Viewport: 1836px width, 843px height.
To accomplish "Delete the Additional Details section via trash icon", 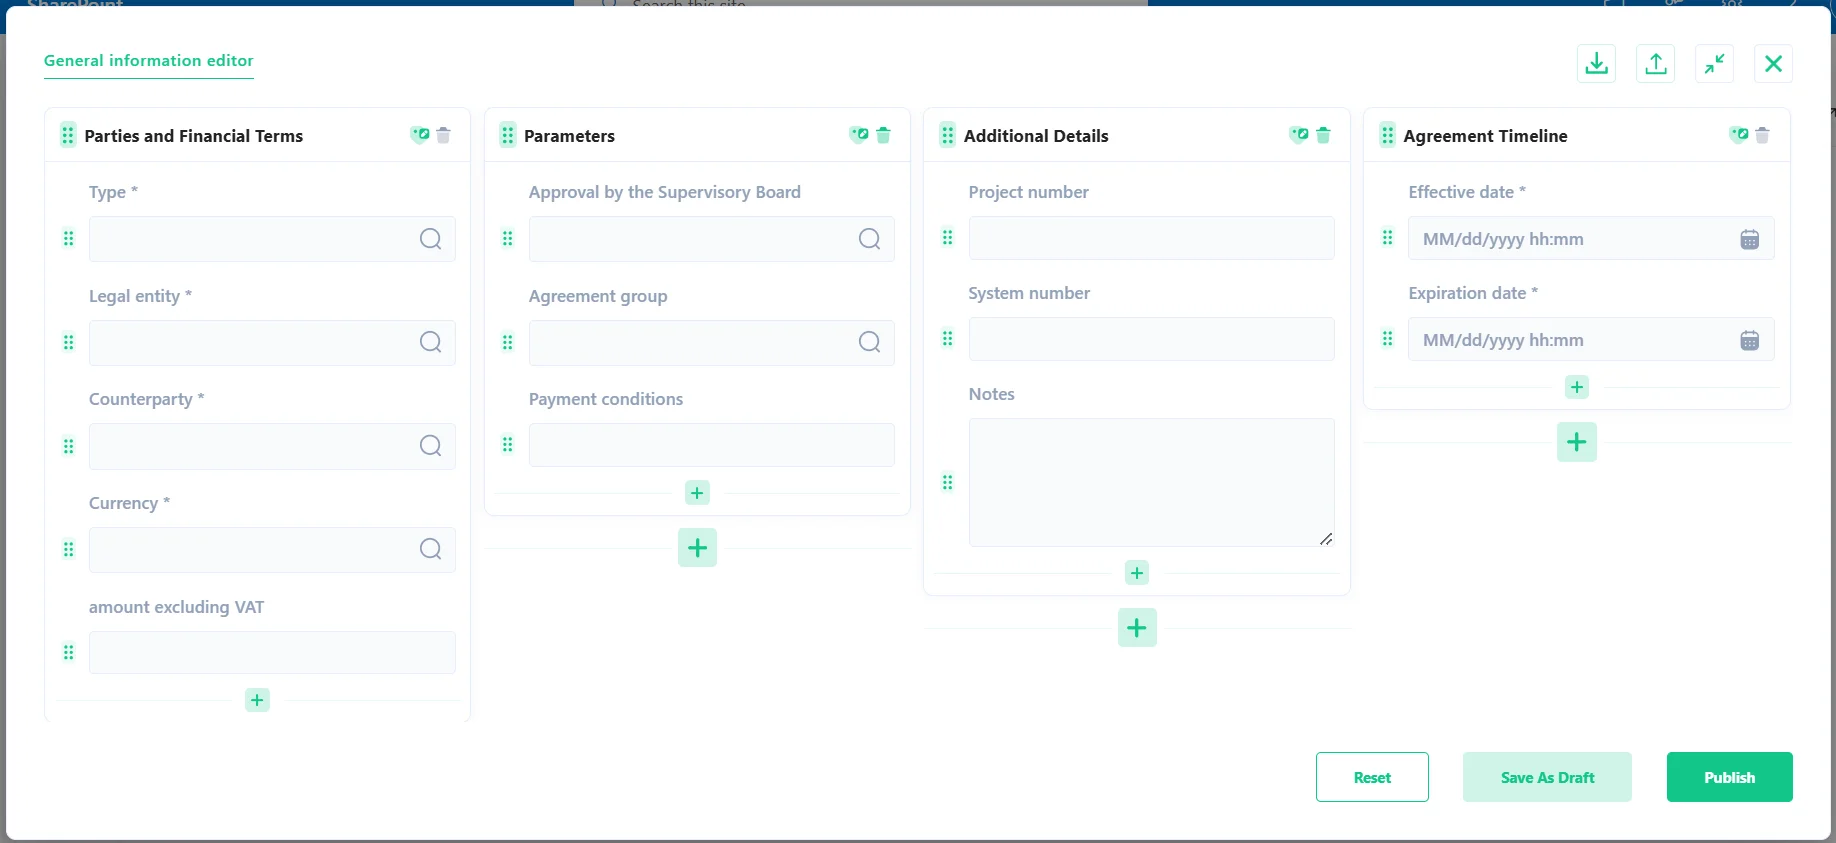I will tap(1323, 135).
